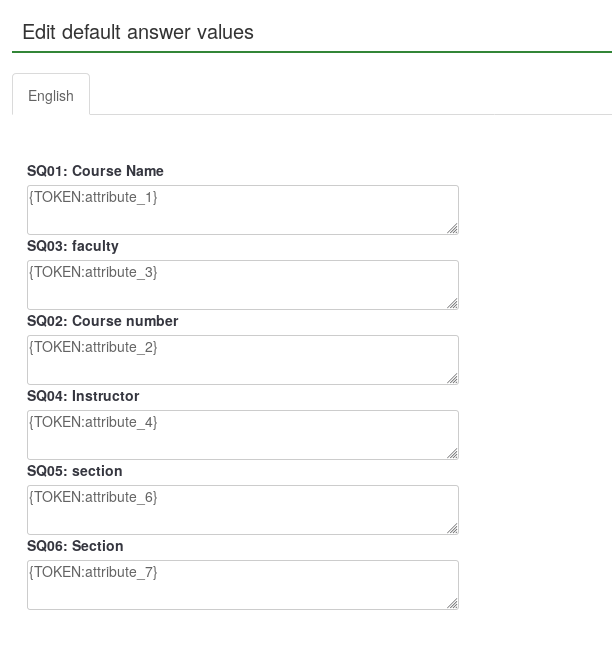Click the SQ01 Course Name text field

point(242,210)
